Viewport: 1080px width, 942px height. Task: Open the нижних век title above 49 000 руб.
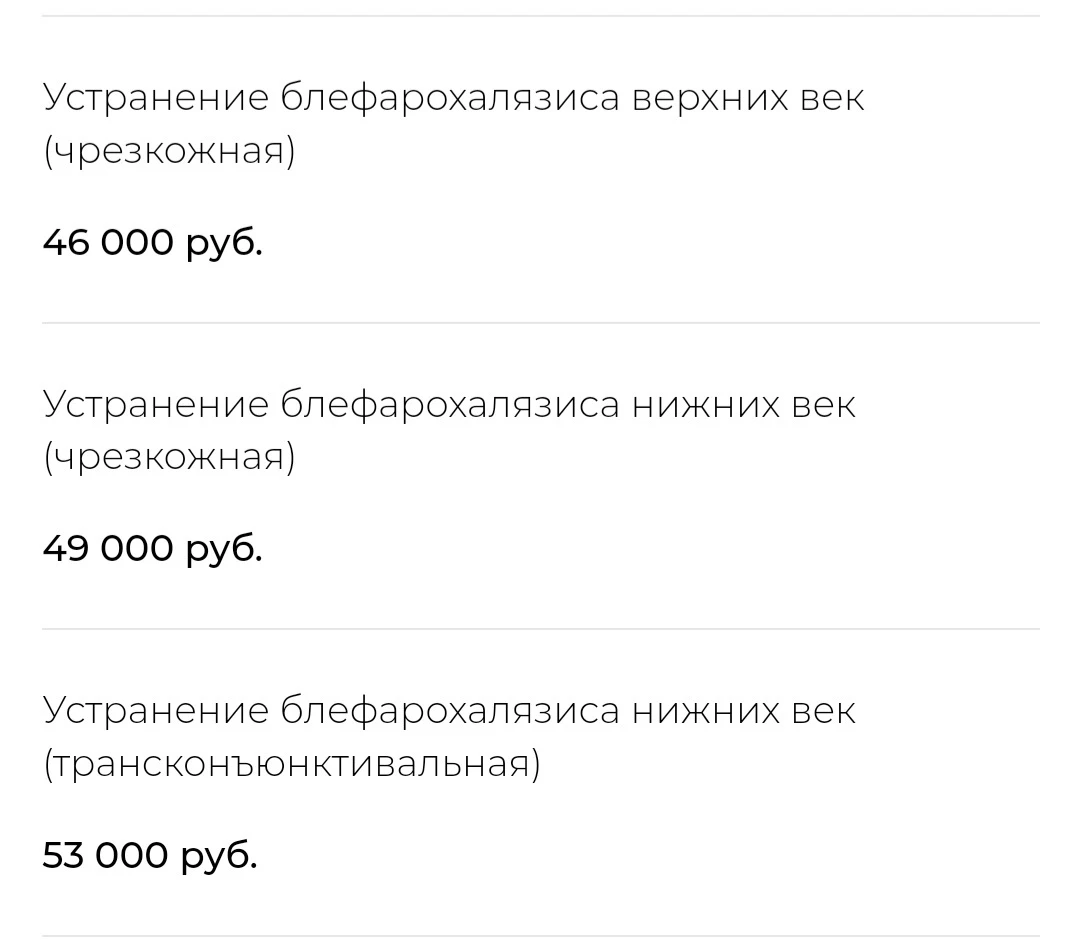(449, 404)
